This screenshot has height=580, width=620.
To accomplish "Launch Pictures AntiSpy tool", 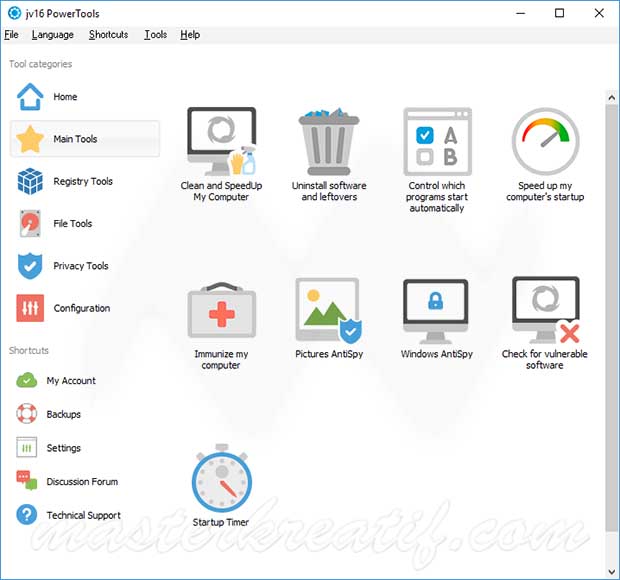I will point(329,311).
